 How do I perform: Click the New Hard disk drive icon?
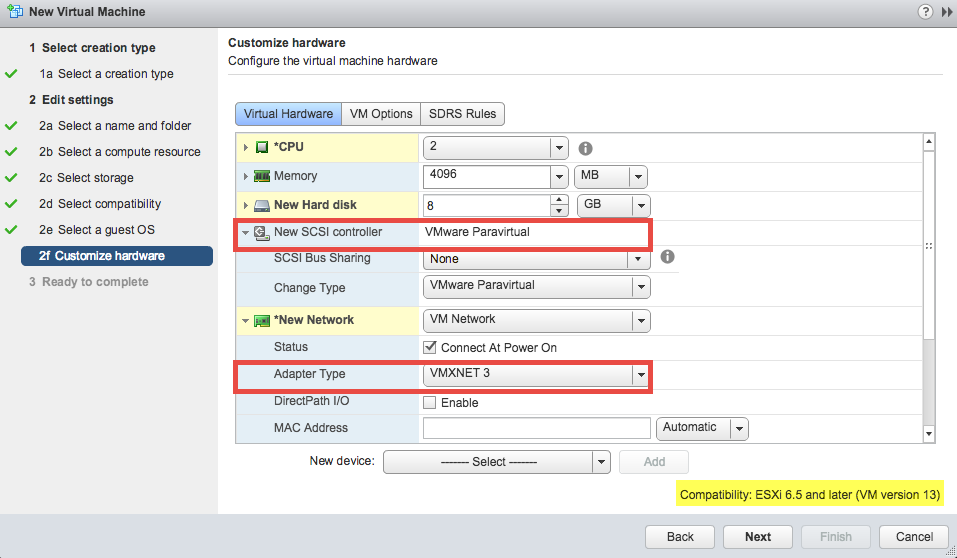coord(262,206)
